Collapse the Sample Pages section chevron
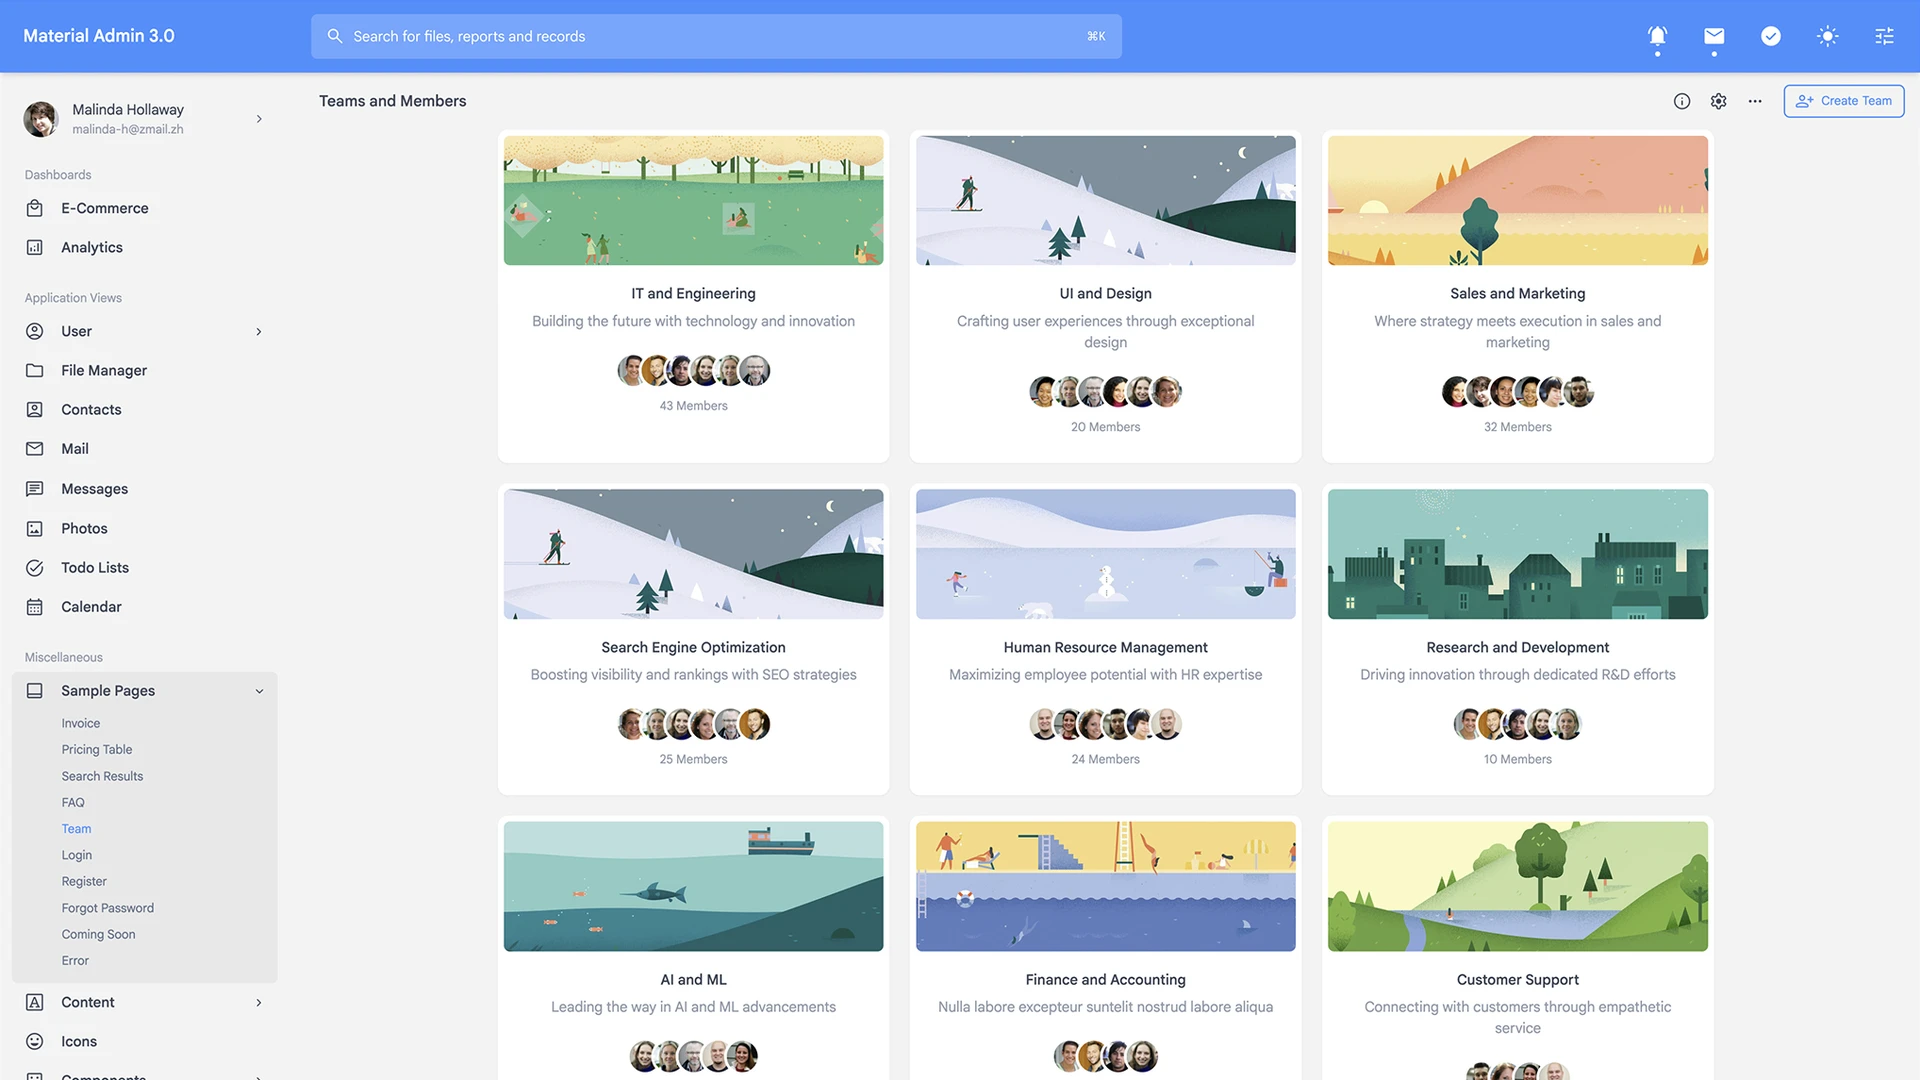Viewport: 1920px width, 1080px height. tap(259, 691)
